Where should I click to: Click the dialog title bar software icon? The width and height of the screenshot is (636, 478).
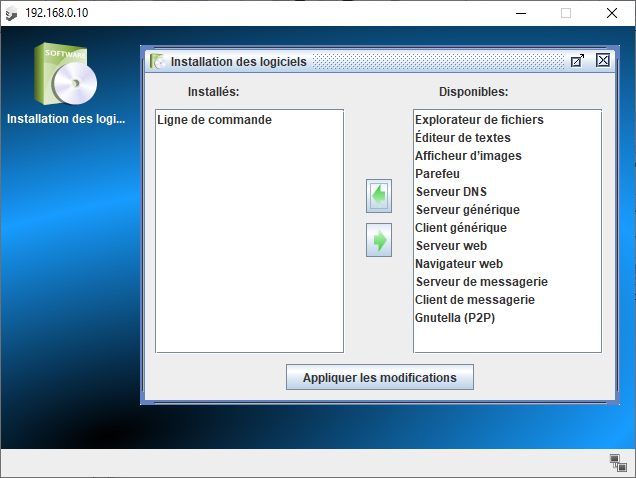158,61
